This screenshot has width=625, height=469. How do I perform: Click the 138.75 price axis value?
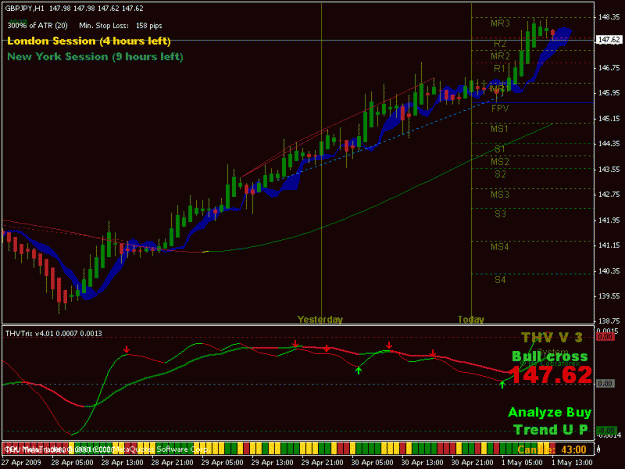609,321
